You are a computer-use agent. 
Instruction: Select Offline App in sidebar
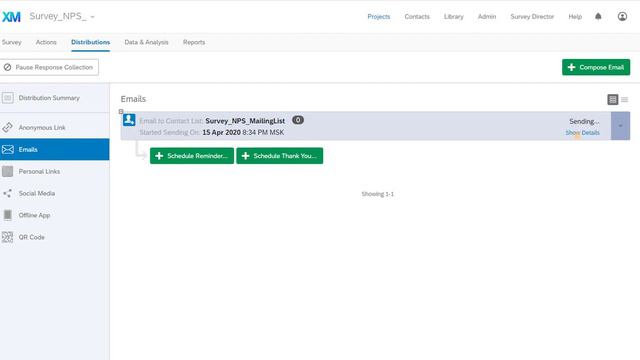point(55,215)
